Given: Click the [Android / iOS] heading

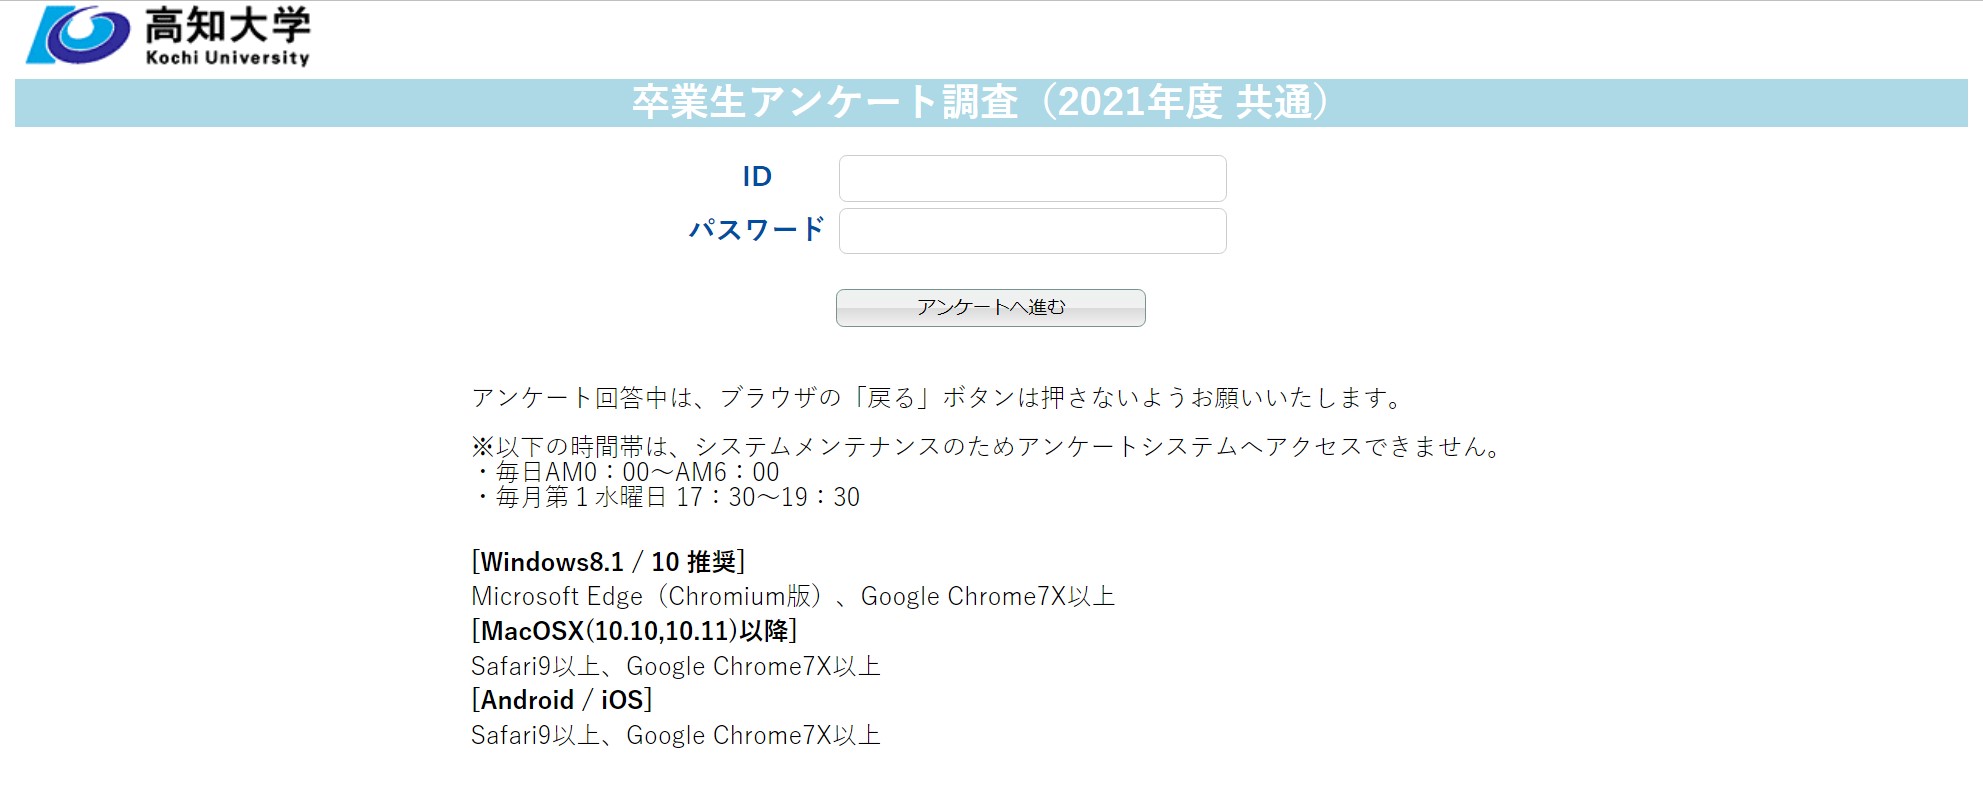Looking at the screenshot, I should click(x=562, y=700).
